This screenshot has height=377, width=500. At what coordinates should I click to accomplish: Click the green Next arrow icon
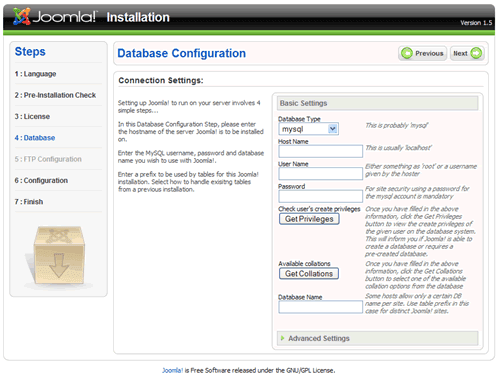click(476, 53)
